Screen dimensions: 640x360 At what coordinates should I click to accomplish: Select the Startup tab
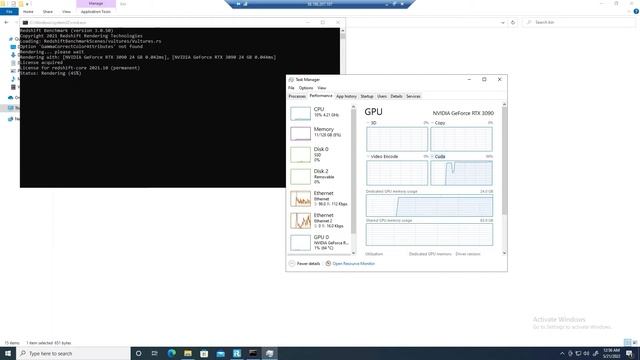(367, 96)
